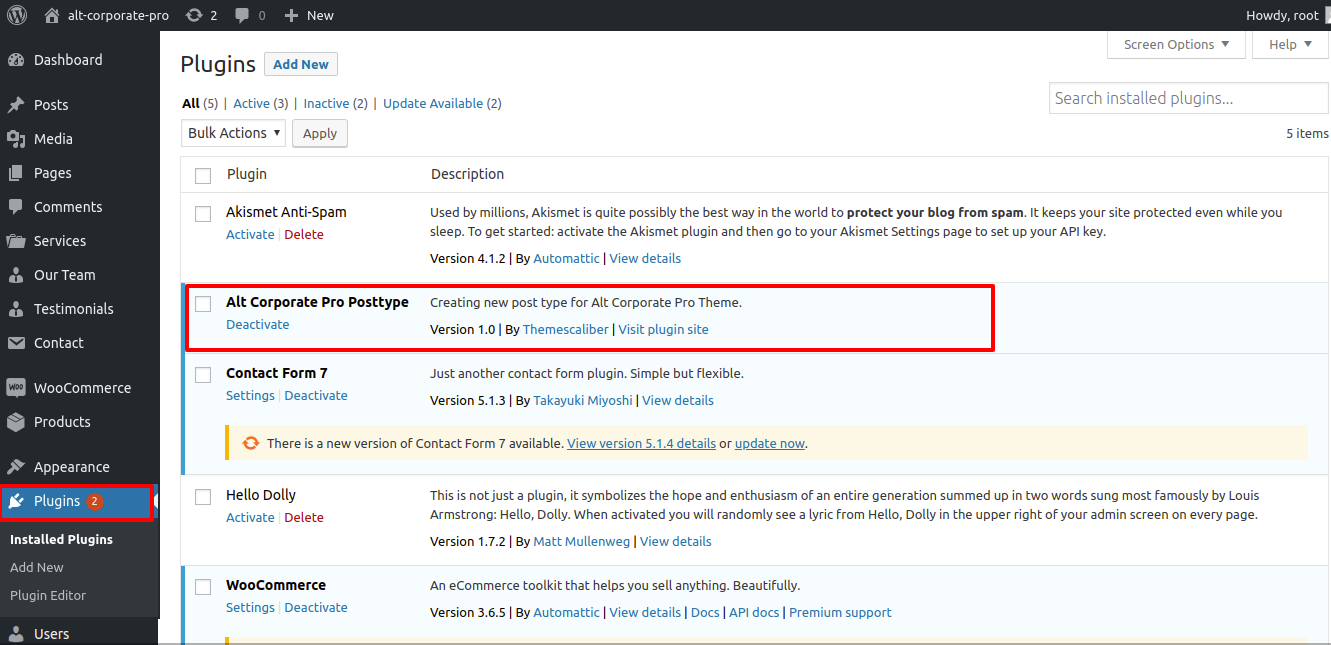Click the Our Team person icon

coord(16,275)
